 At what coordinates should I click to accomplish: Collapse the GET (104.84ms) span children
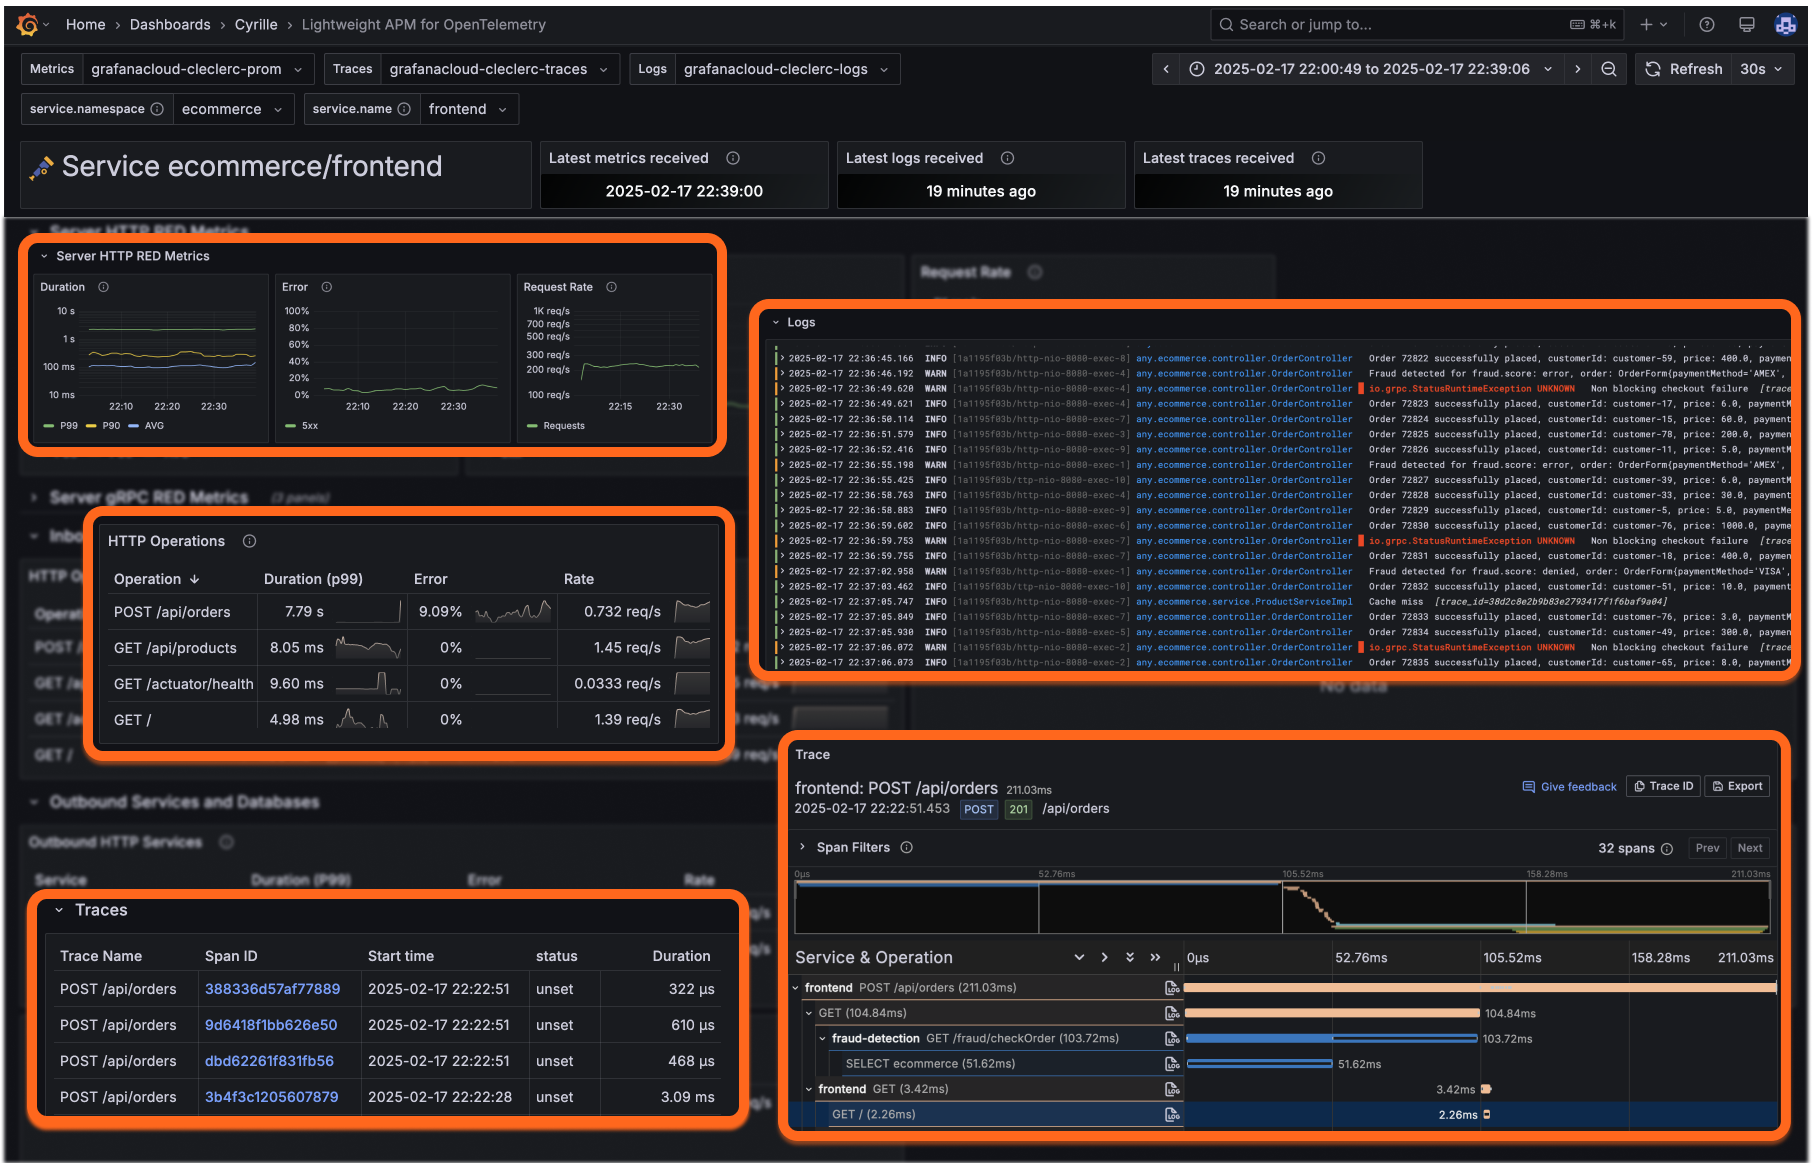tap(810, 1013)
